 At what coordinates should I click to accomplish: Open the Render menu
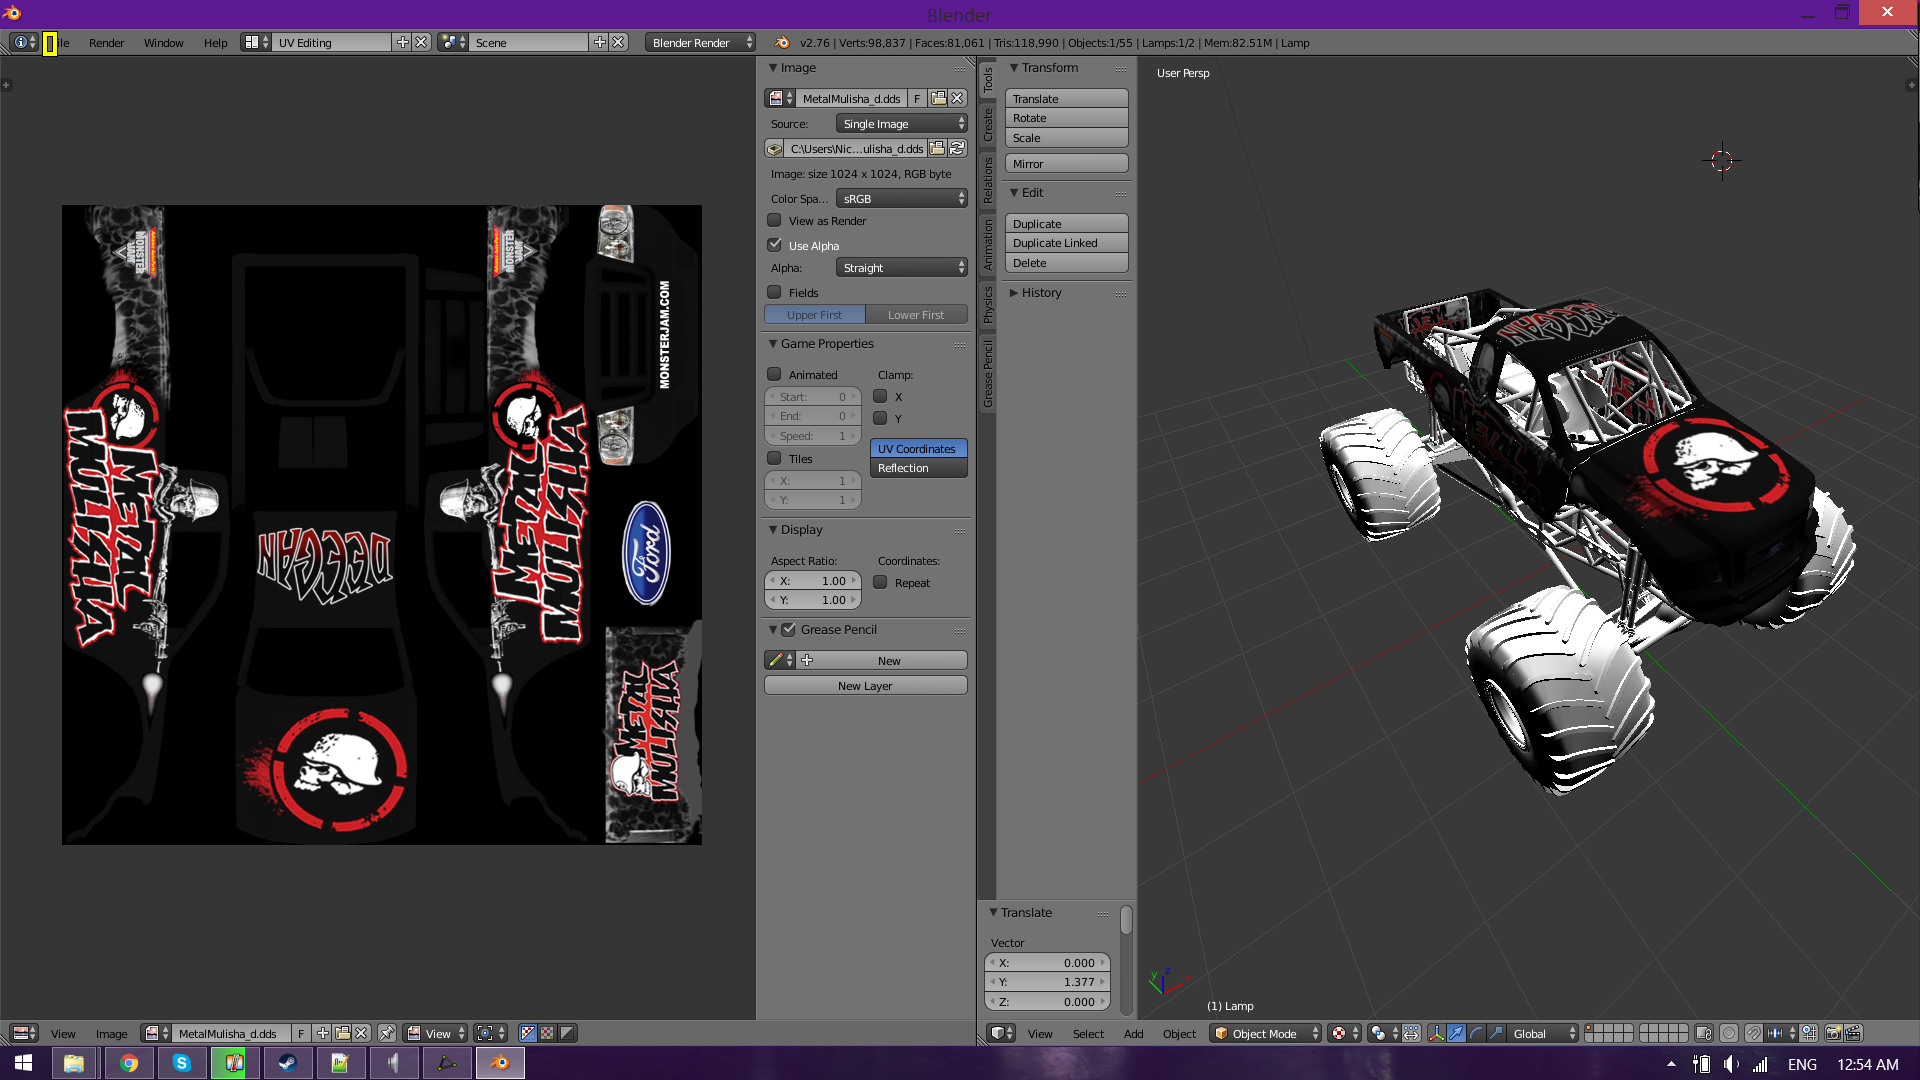click(106, 42)
